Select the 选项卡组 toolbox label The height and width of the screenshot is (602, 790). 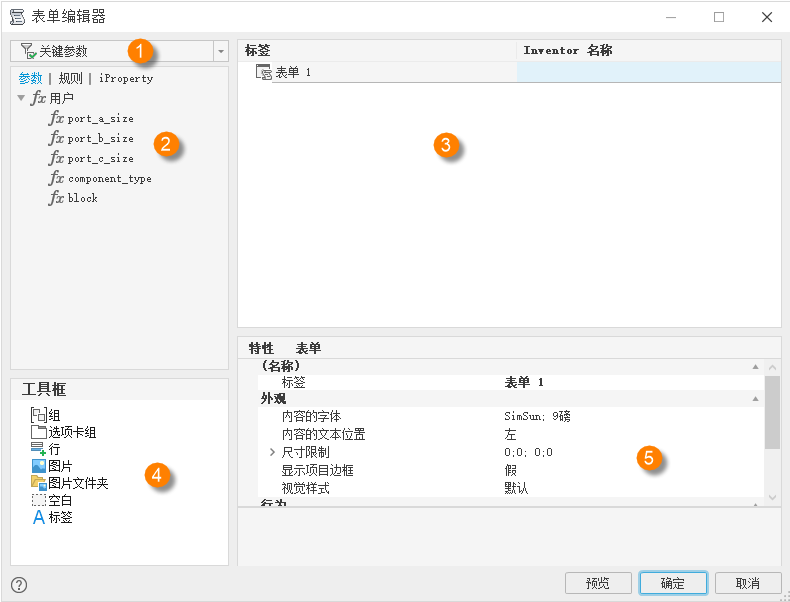[x=73, y=432]
